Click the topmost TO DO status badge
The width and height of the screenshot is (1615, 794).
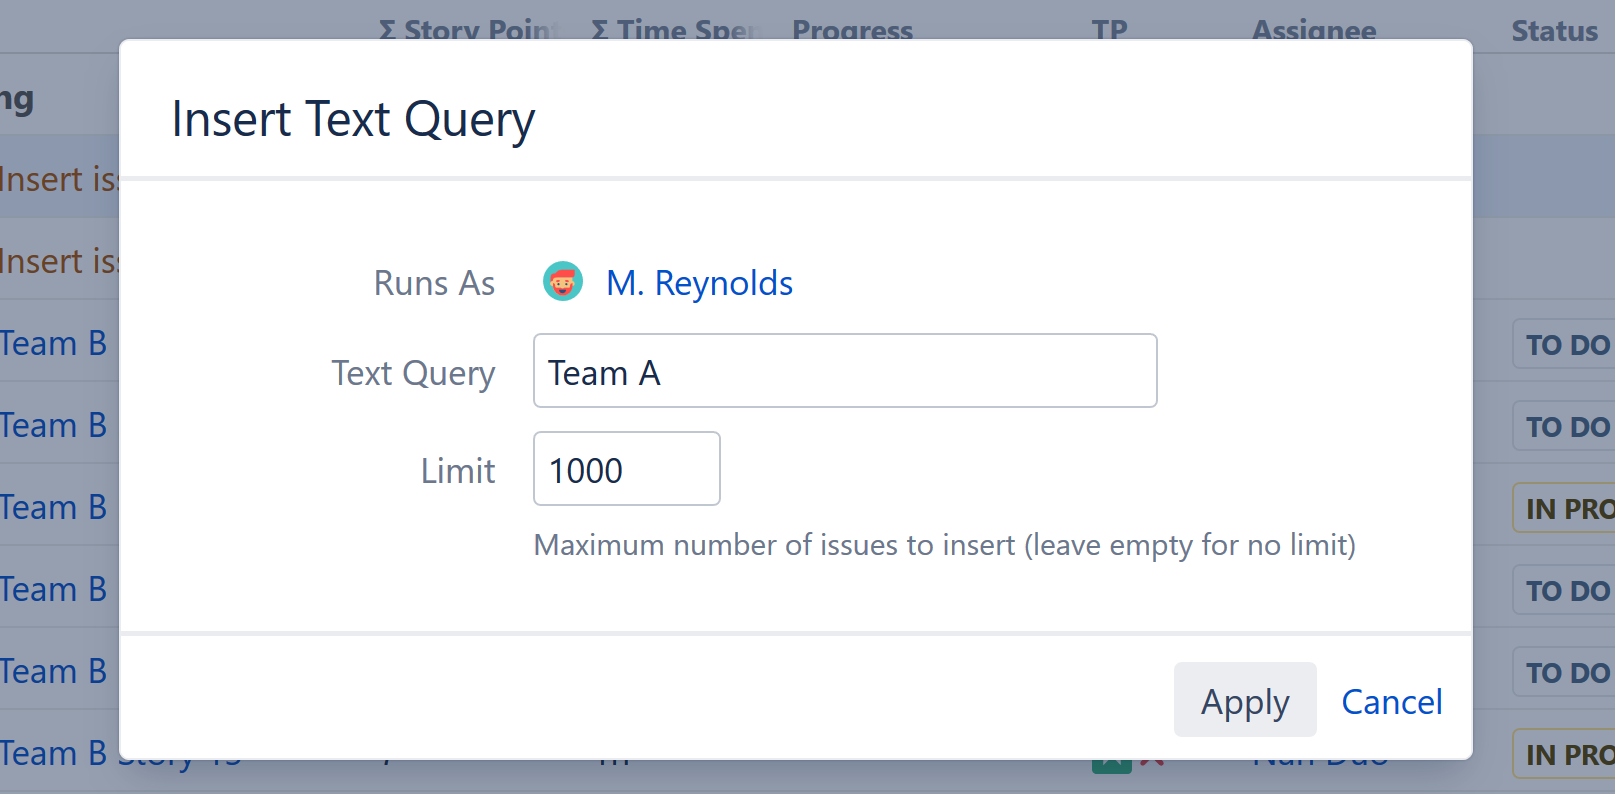click(1565, 345)
